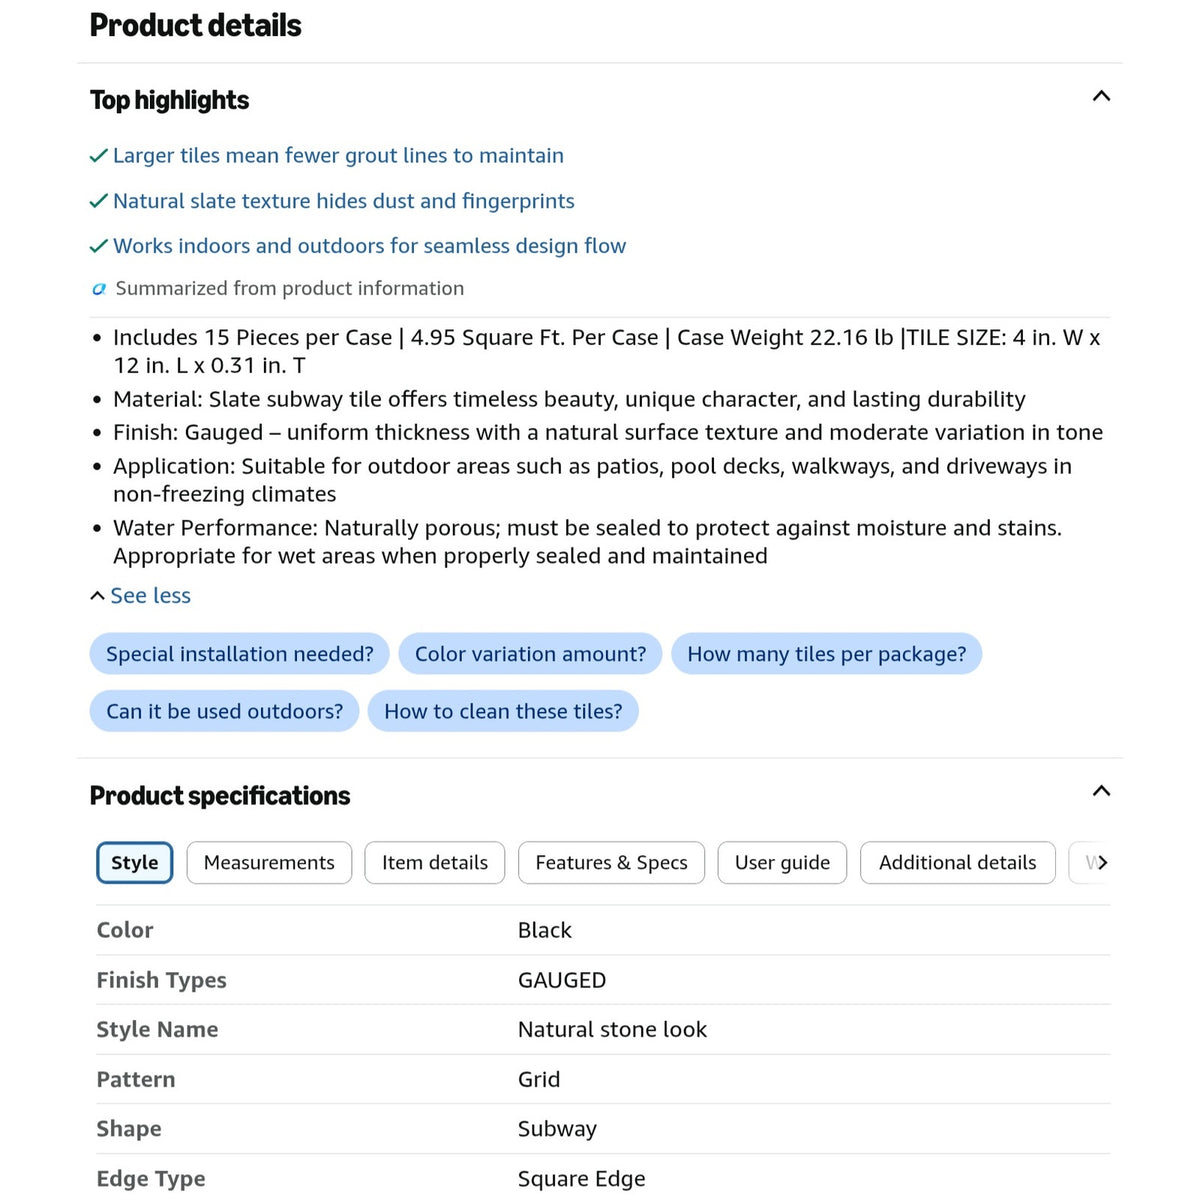Image resolution: width=1200 pixels, height=1200 pixels.
Task: Click 'How many tiles per package?' chip
Action: tap(826, 654)
